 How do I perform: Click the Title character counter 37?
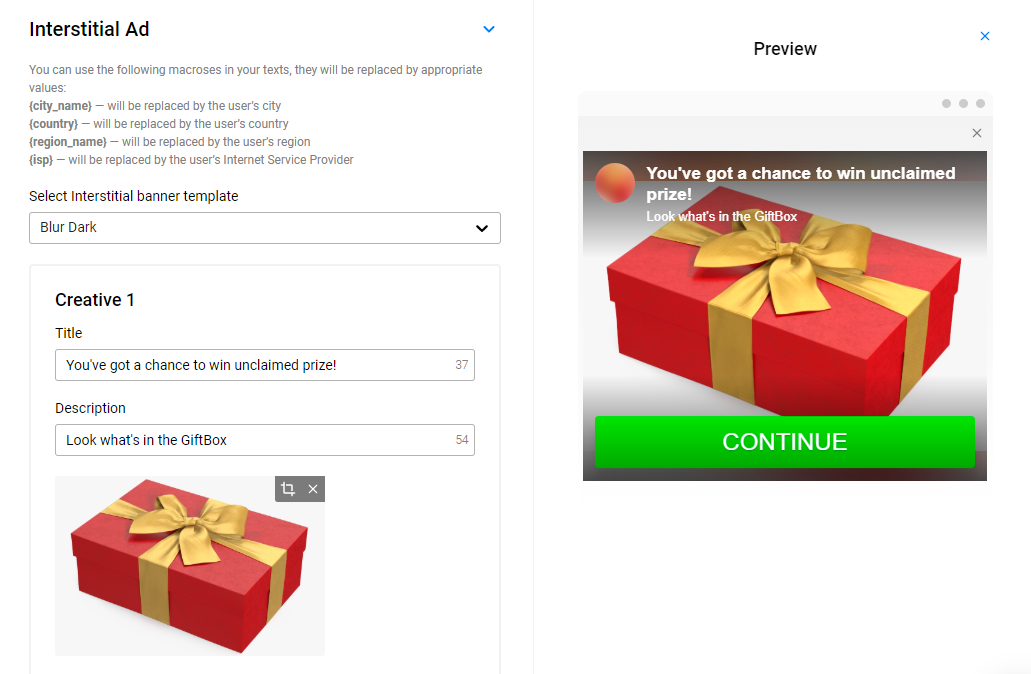462,365
